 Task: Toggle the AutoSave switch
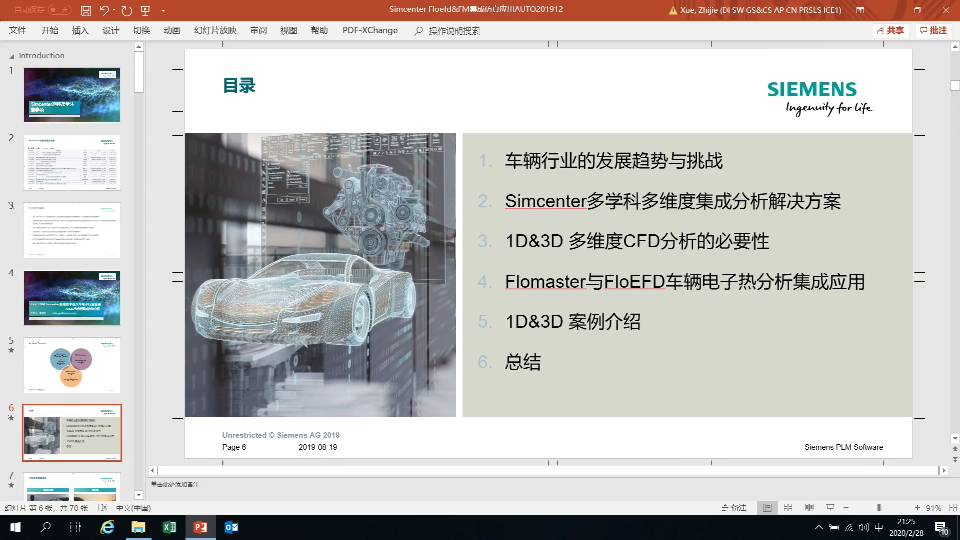tap(60, 11)
